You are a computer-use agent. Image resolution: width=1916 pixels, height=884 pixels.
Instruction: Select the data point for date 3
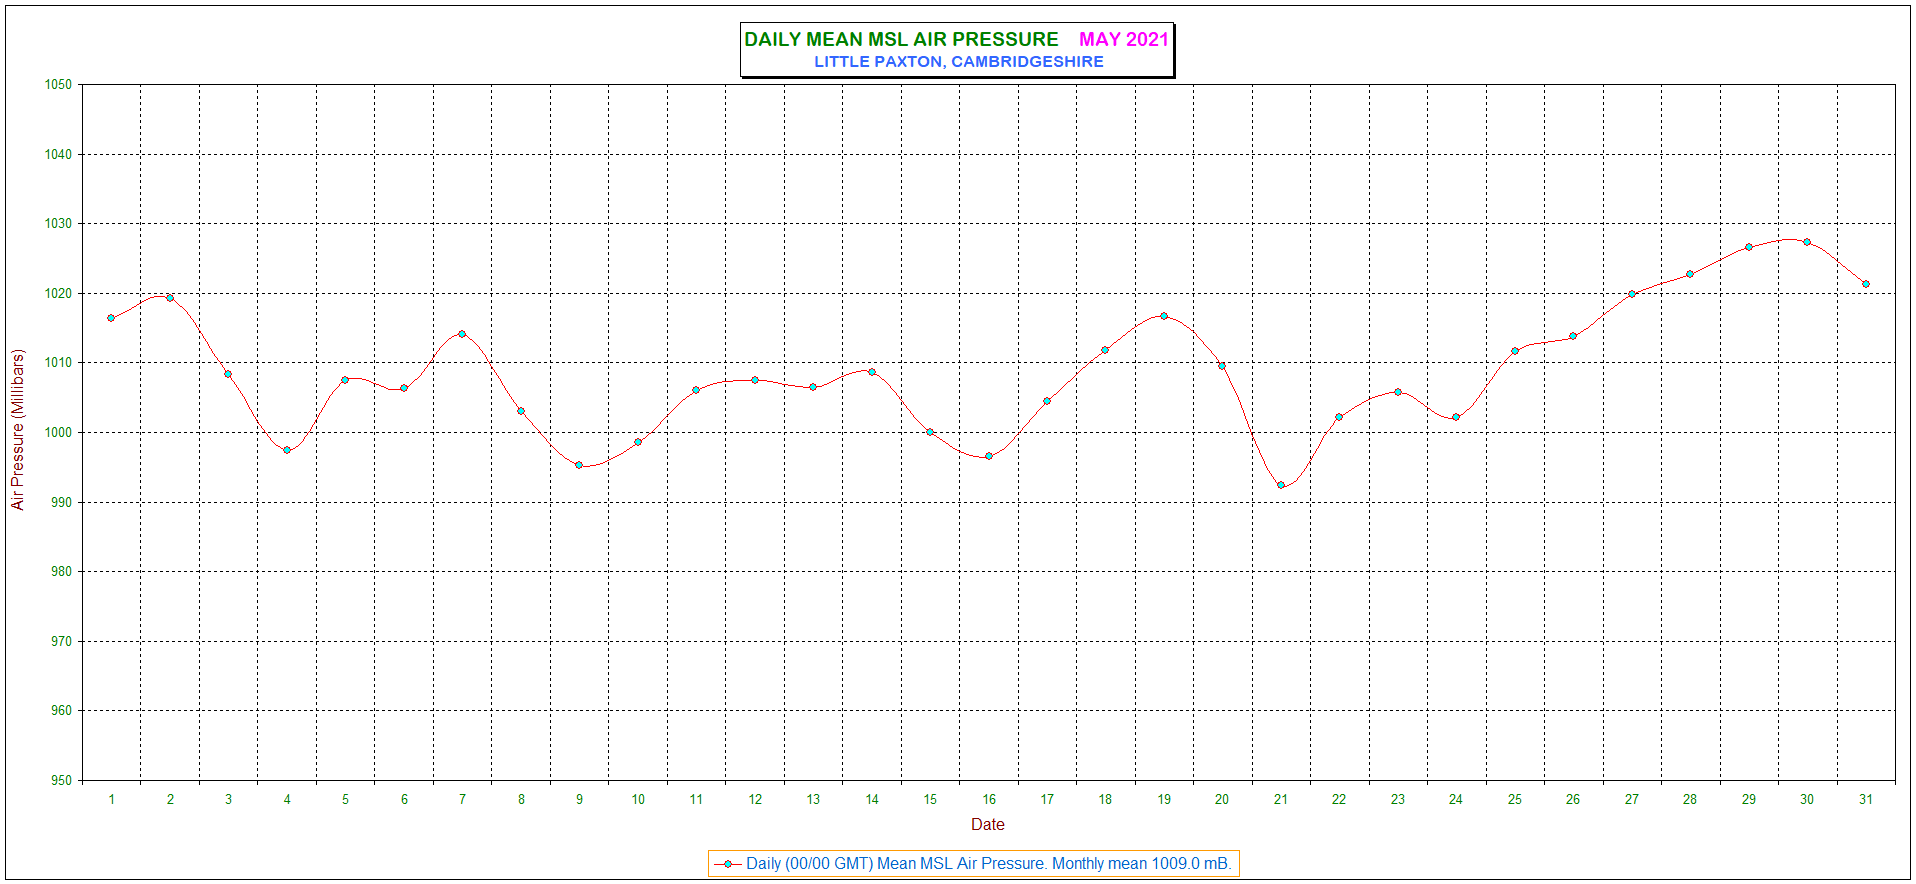228,374
